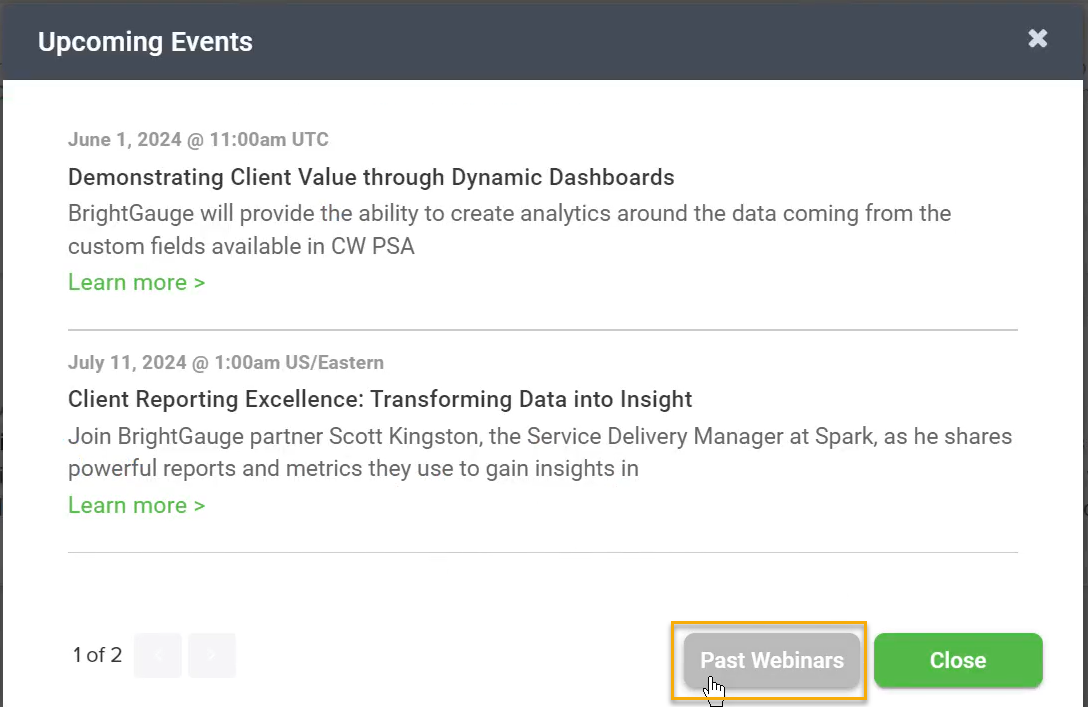Click the divider below the first event
This screenshot has height=707, width=1088.
(543, 330)
